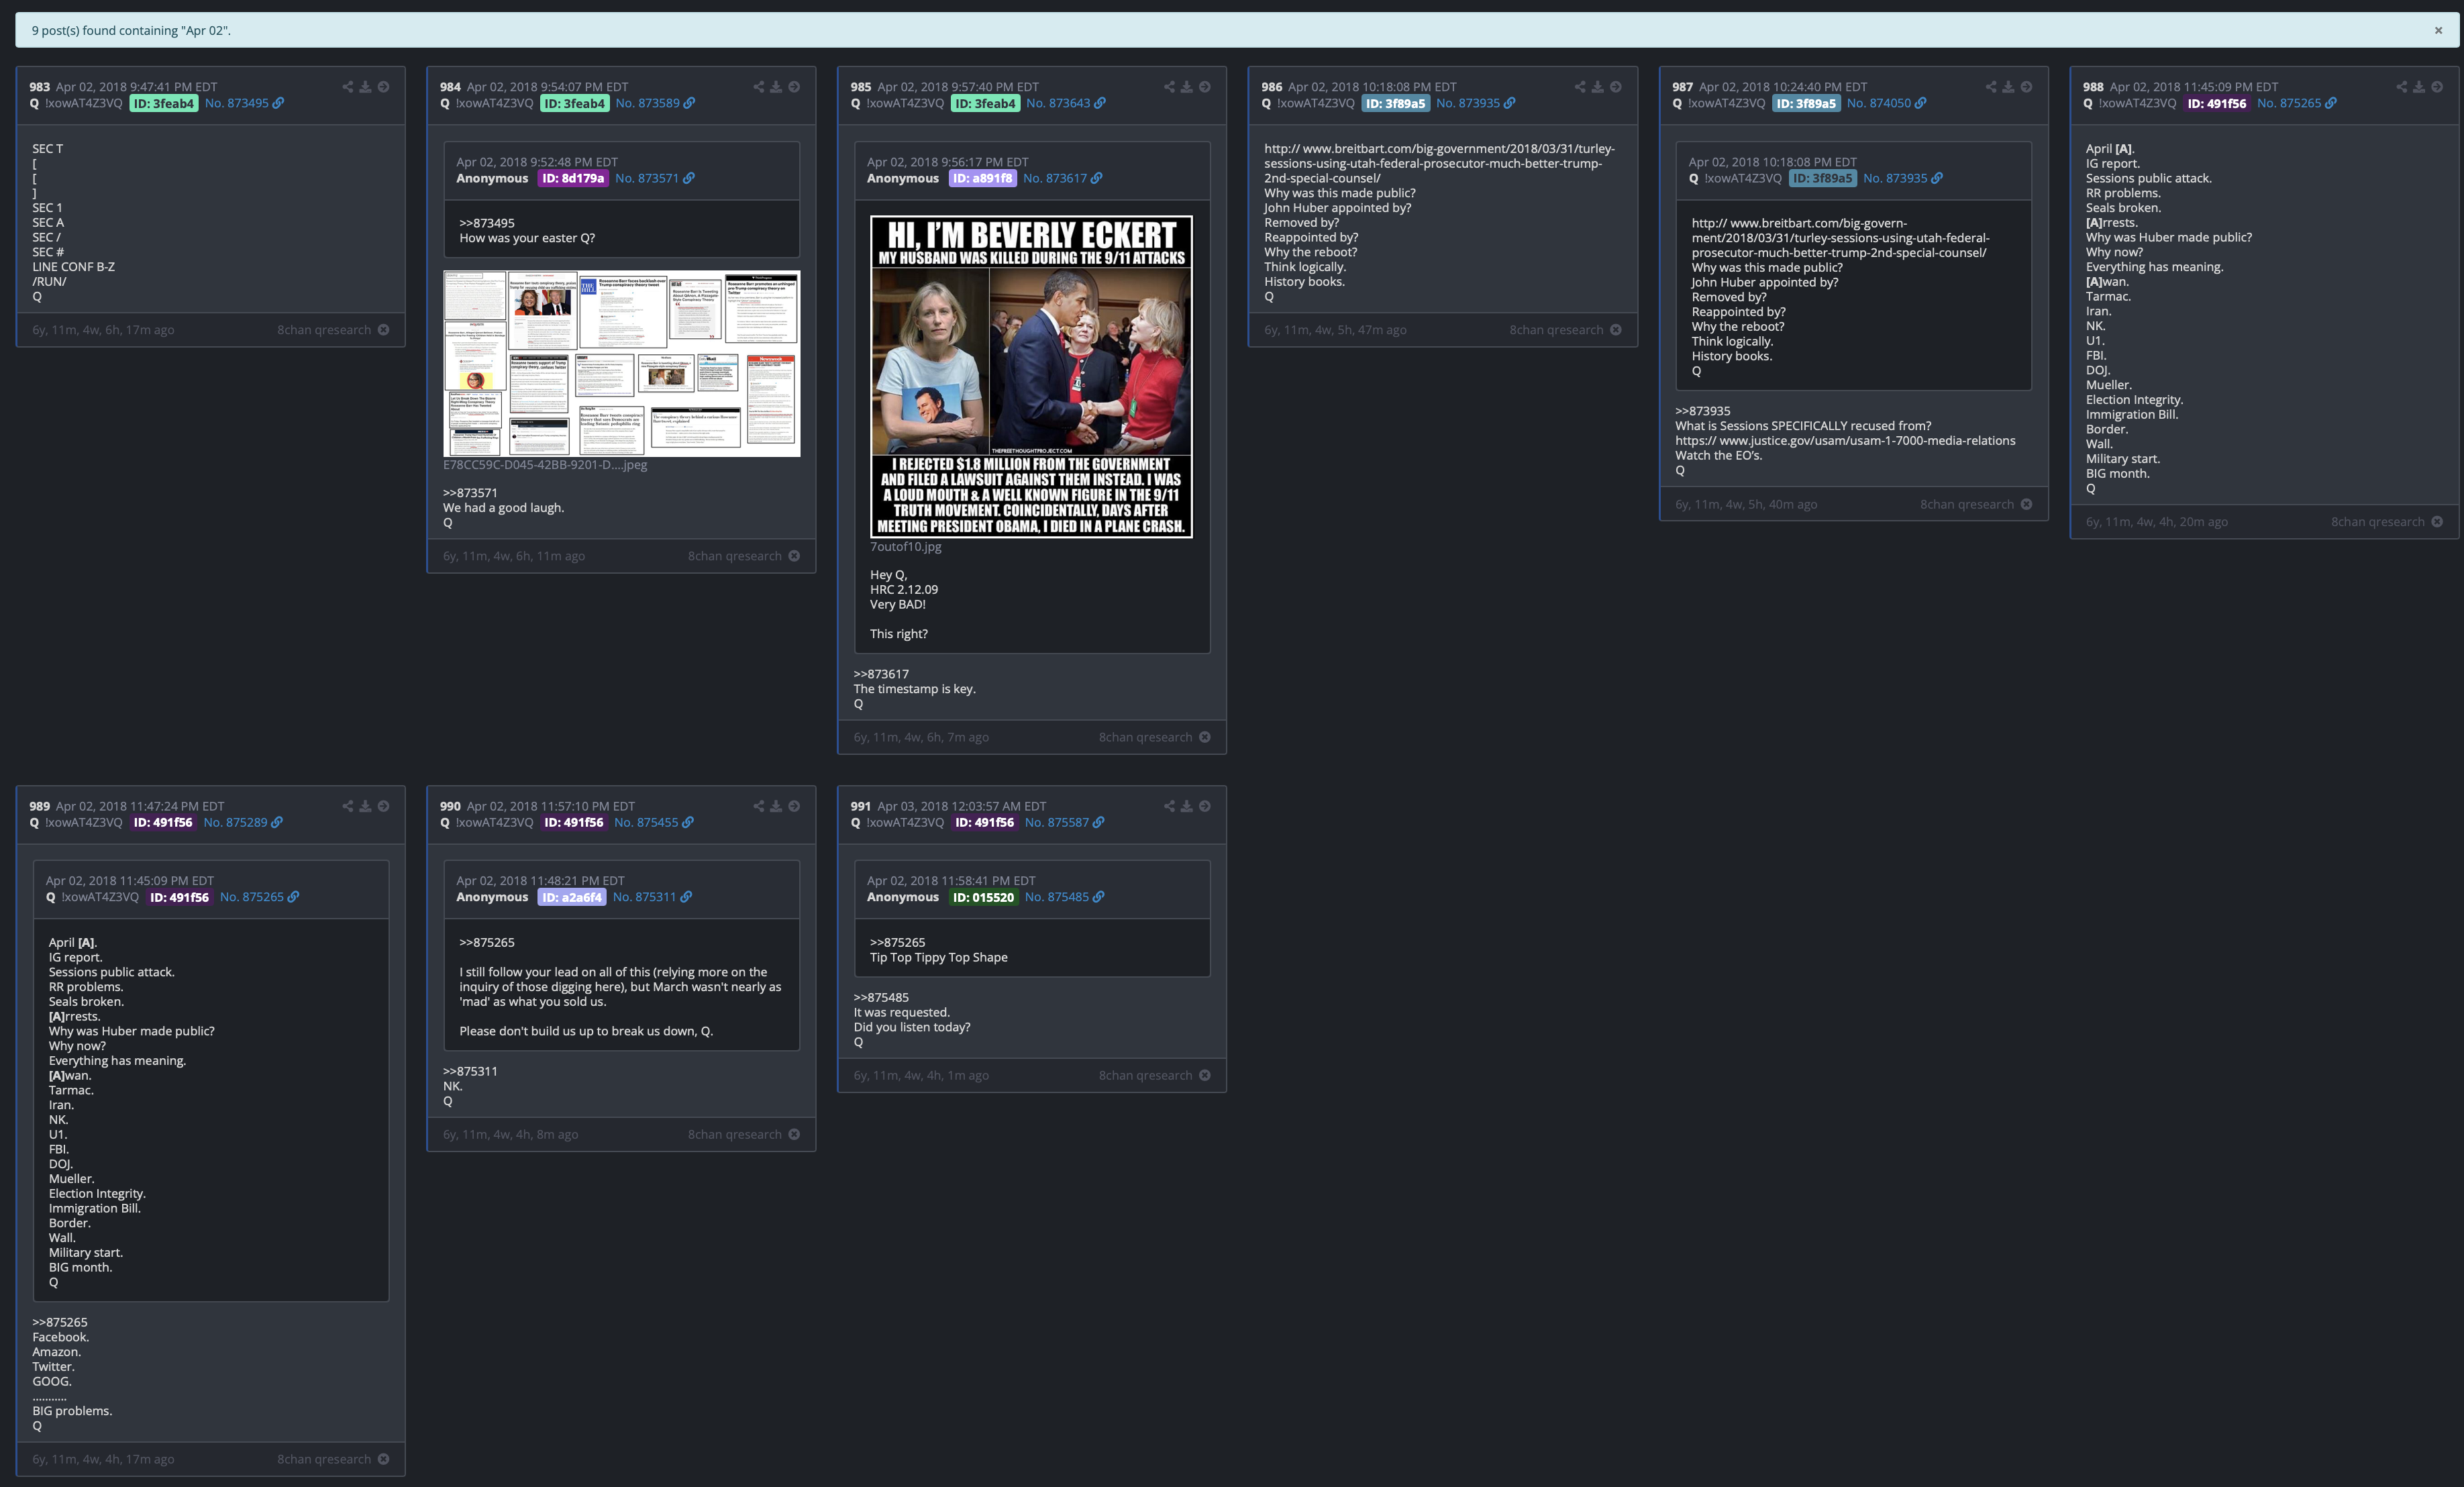This screenshot has width=2464, height=1487.
Task: Share post 988 via share icon
Action: (x=2402, y=87)
